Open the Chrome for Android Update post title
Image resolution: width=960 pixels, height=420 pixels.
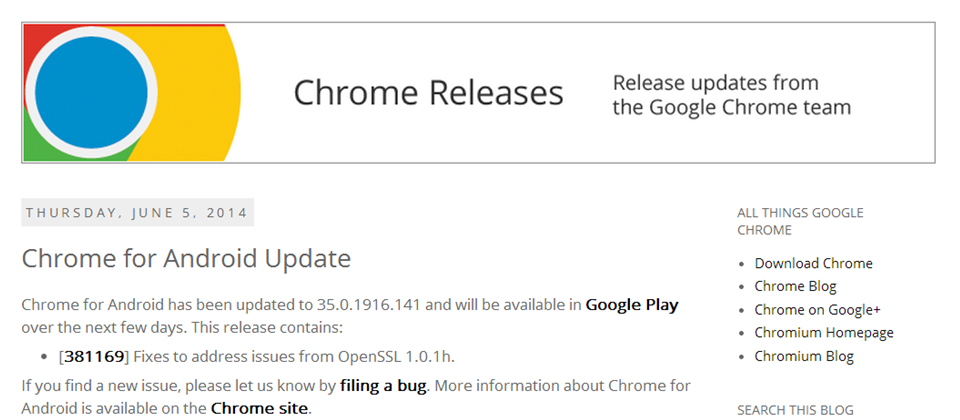coord(186,259)
